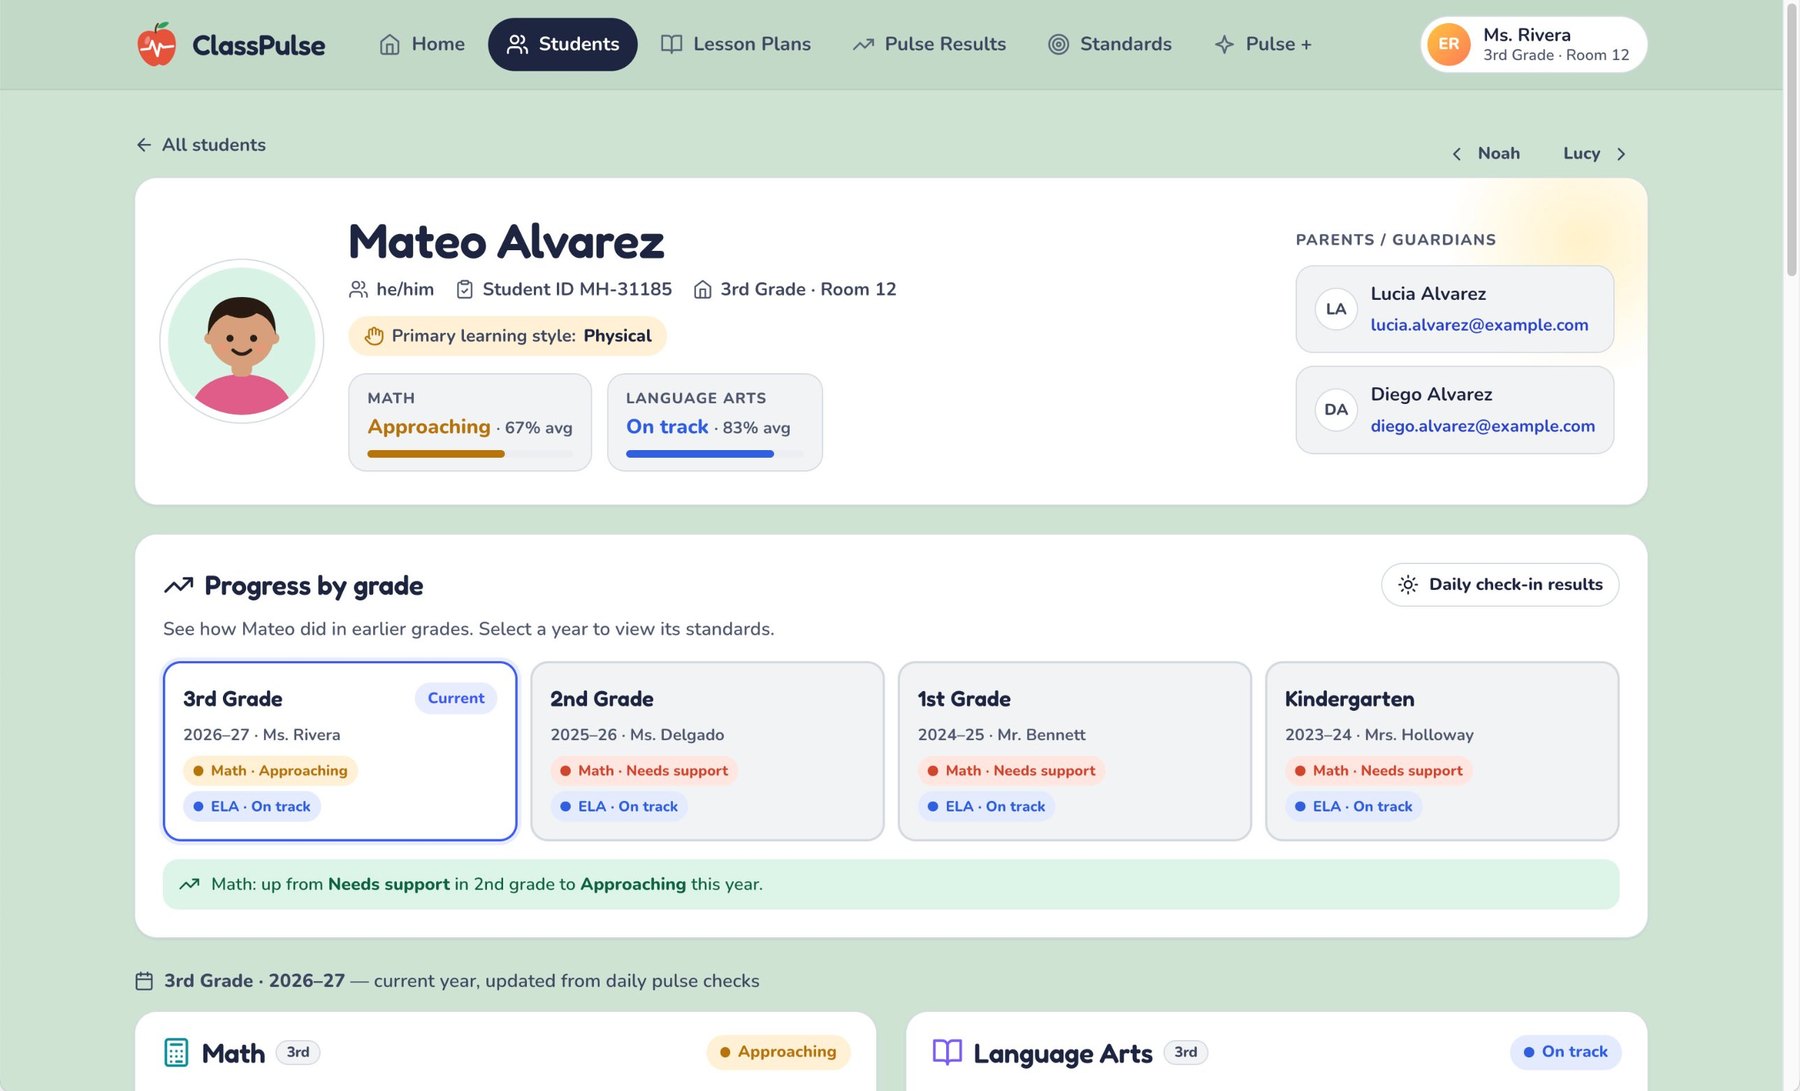Open Lesson Plans in navigation

[x=736, y=44]
